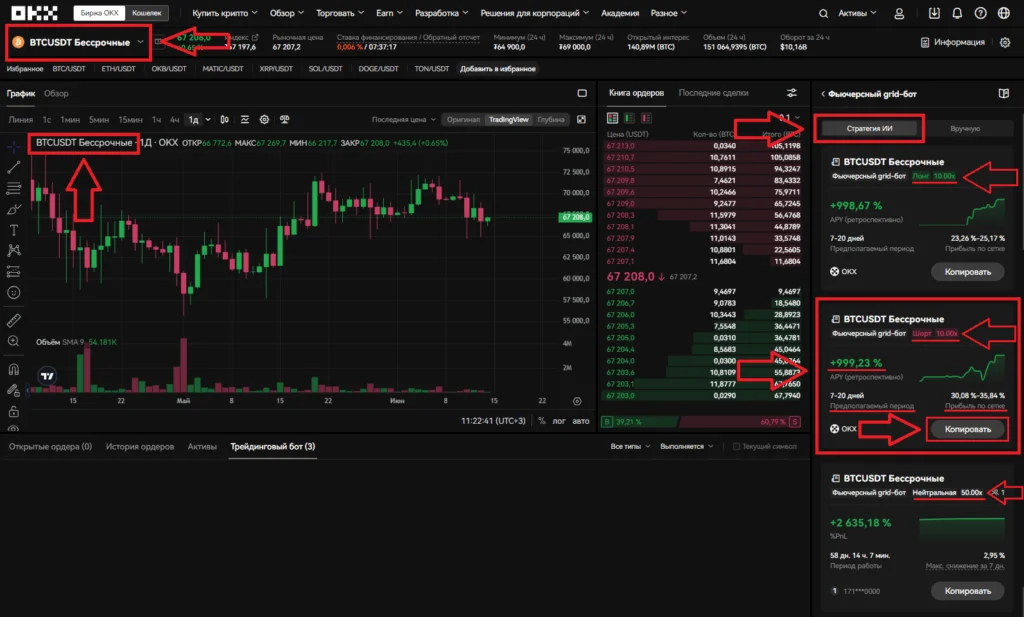Open the notifications bell

[957, 13]
